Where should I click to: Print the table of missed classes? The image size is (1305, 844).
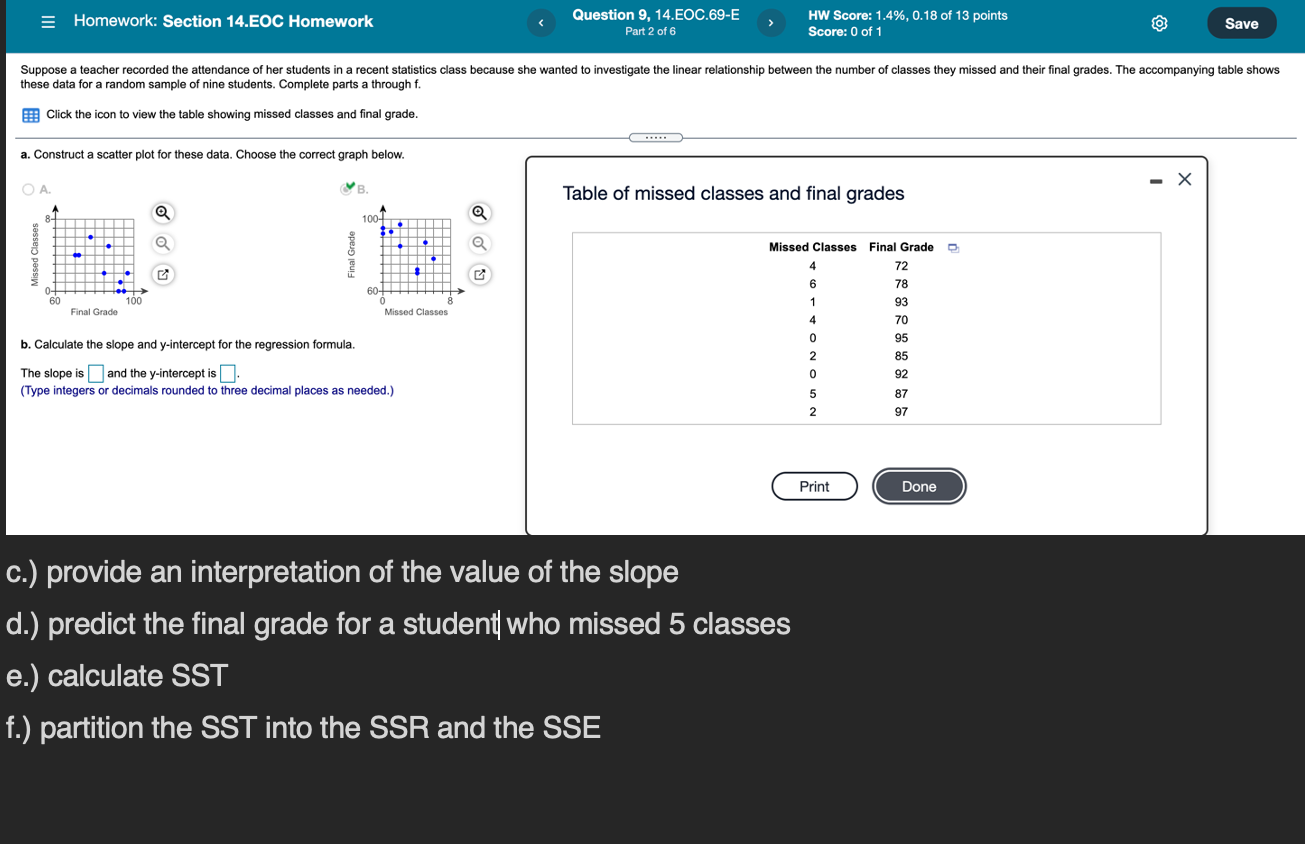pyautogui.click(x=814, y=486)
